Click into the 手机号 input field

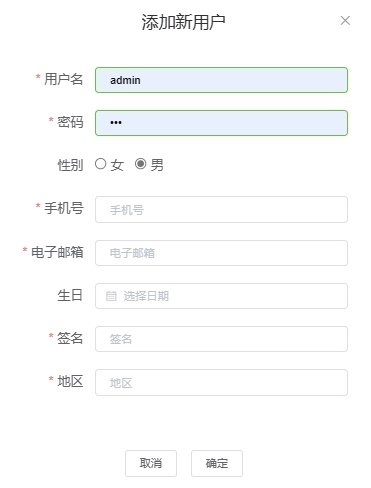[221, 210]
